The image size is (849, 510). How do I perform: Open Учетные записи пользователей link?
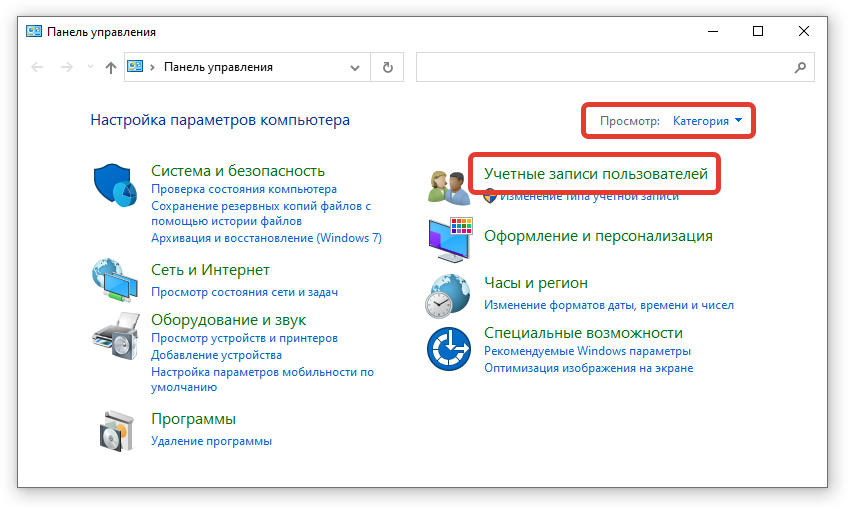[595, 174]
